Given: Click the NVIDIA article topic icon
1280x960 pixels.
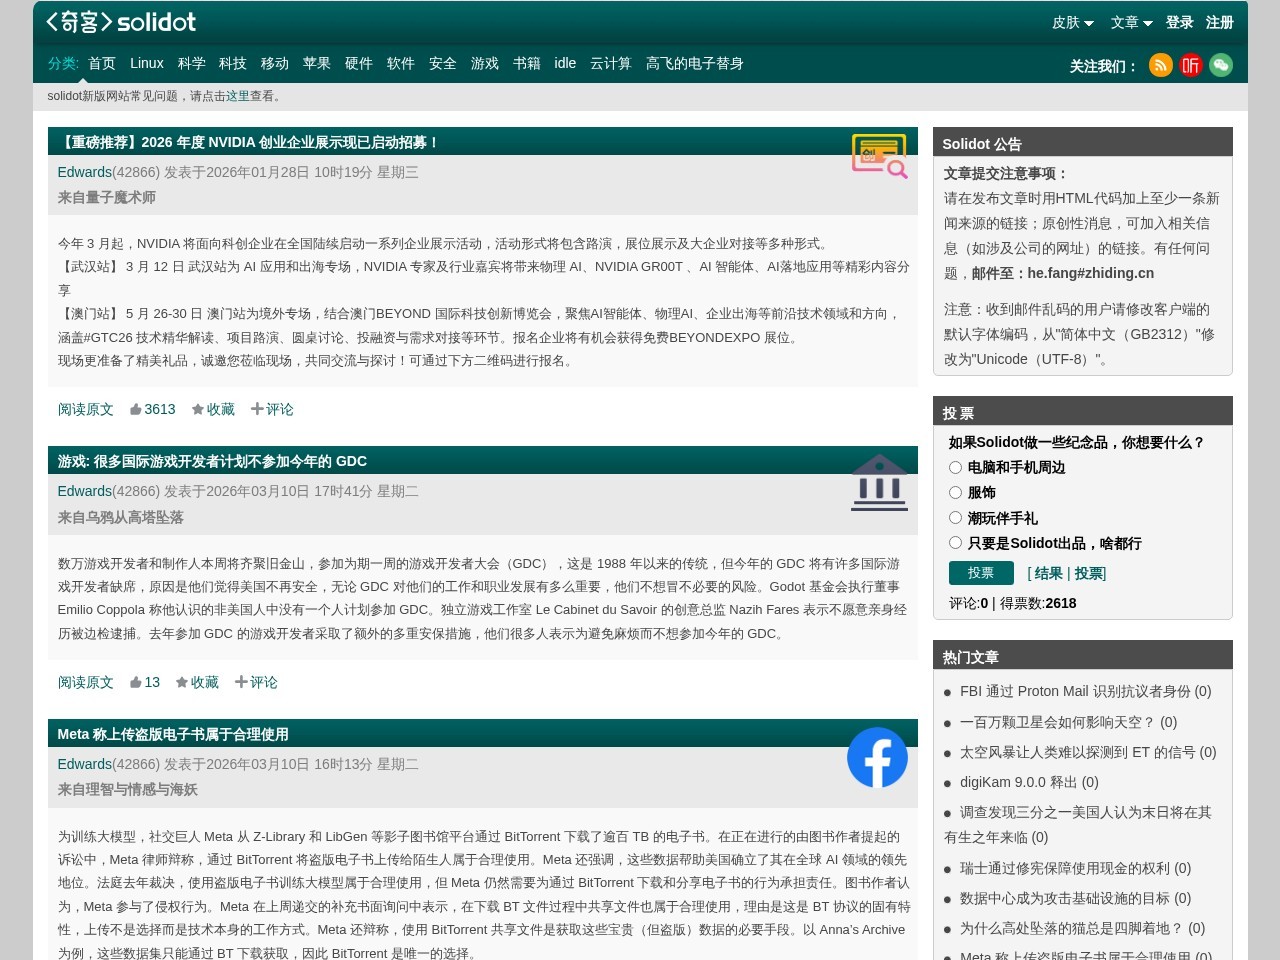Looking at the screenshot, I should [879, 156].
